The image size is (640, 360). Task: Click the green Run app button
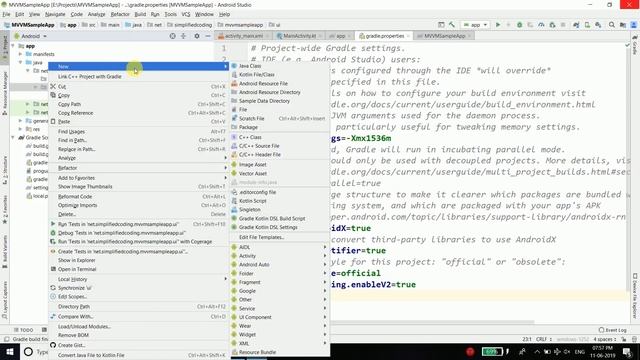498,25
